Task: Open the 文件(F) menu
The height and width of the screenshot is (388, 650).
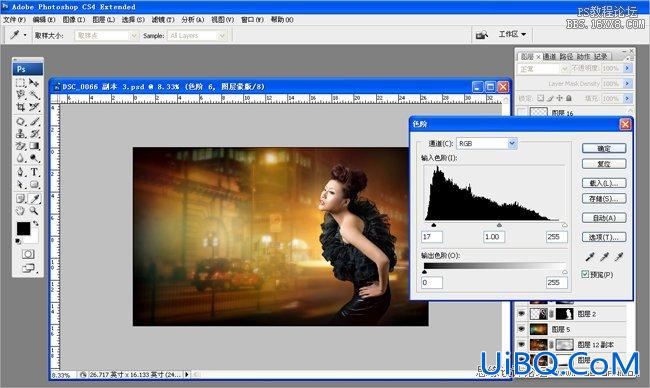Action: (15, 19)
